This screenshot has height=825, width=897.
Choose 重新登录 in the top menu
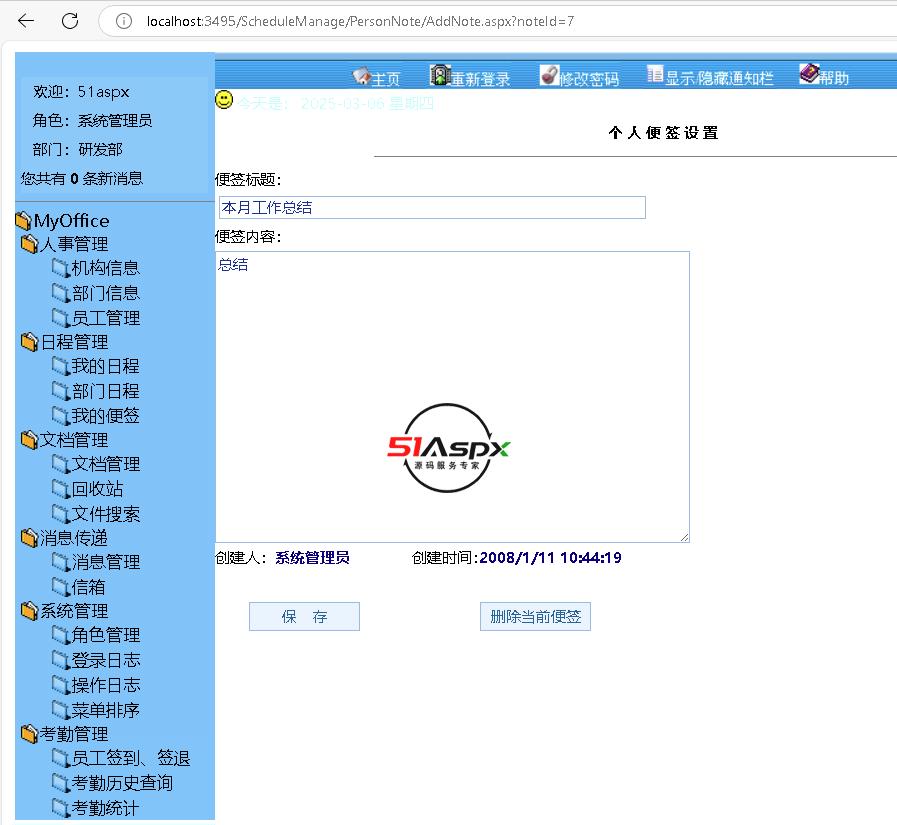[x=481, y=79]
